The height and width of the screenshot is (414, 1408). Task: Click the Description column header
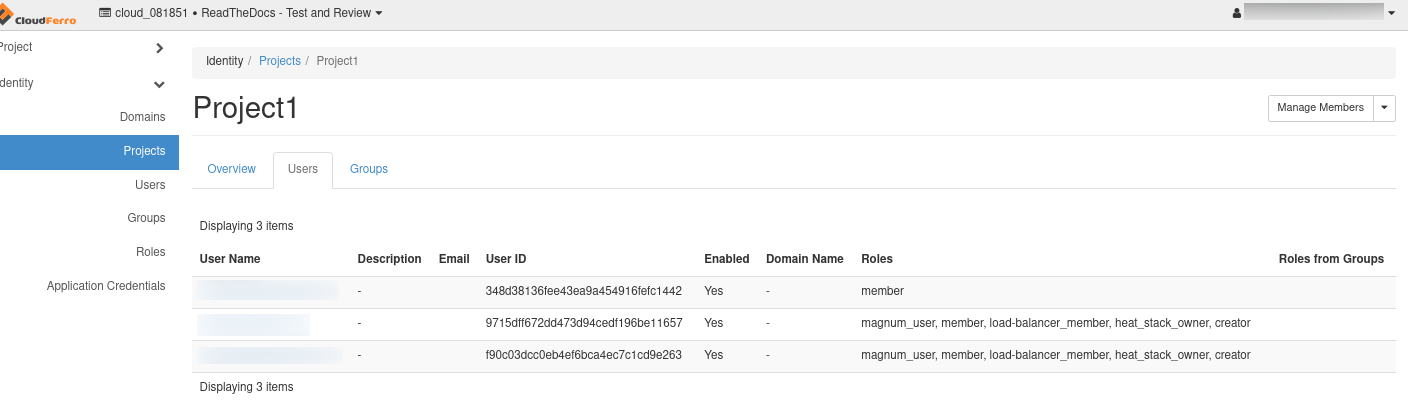point(390,259)
